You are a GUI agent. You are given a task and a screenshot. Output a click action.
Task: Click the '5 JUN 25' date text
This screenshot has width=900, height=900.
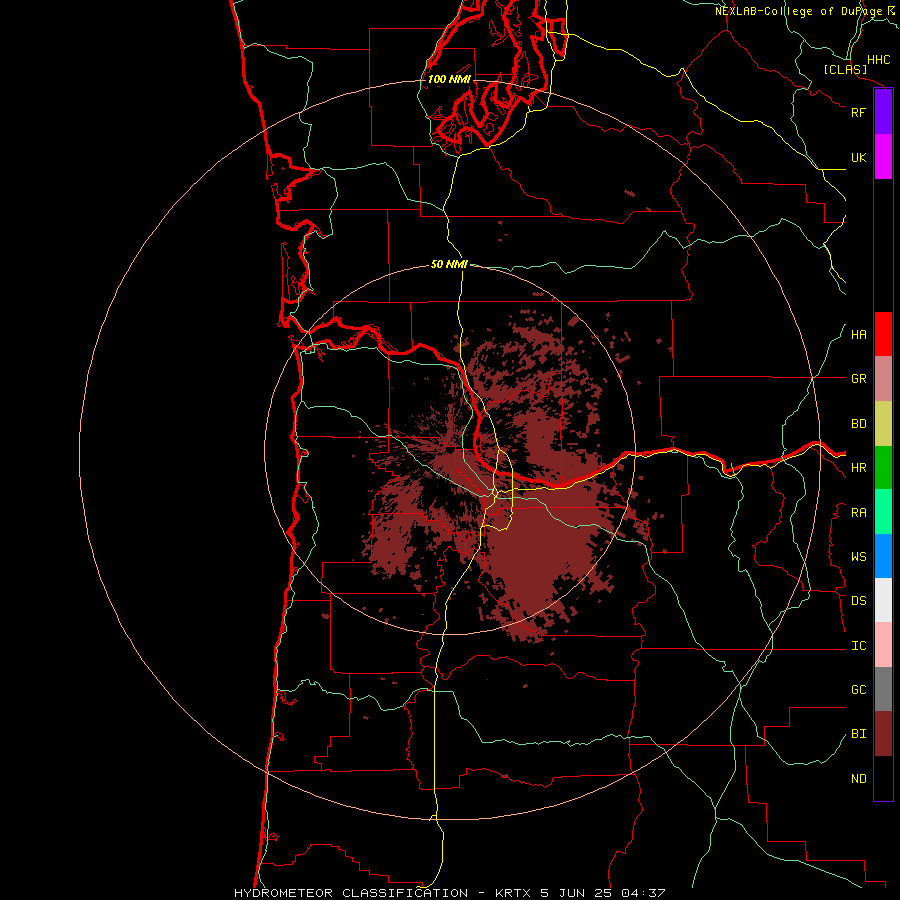click(576, 893)
